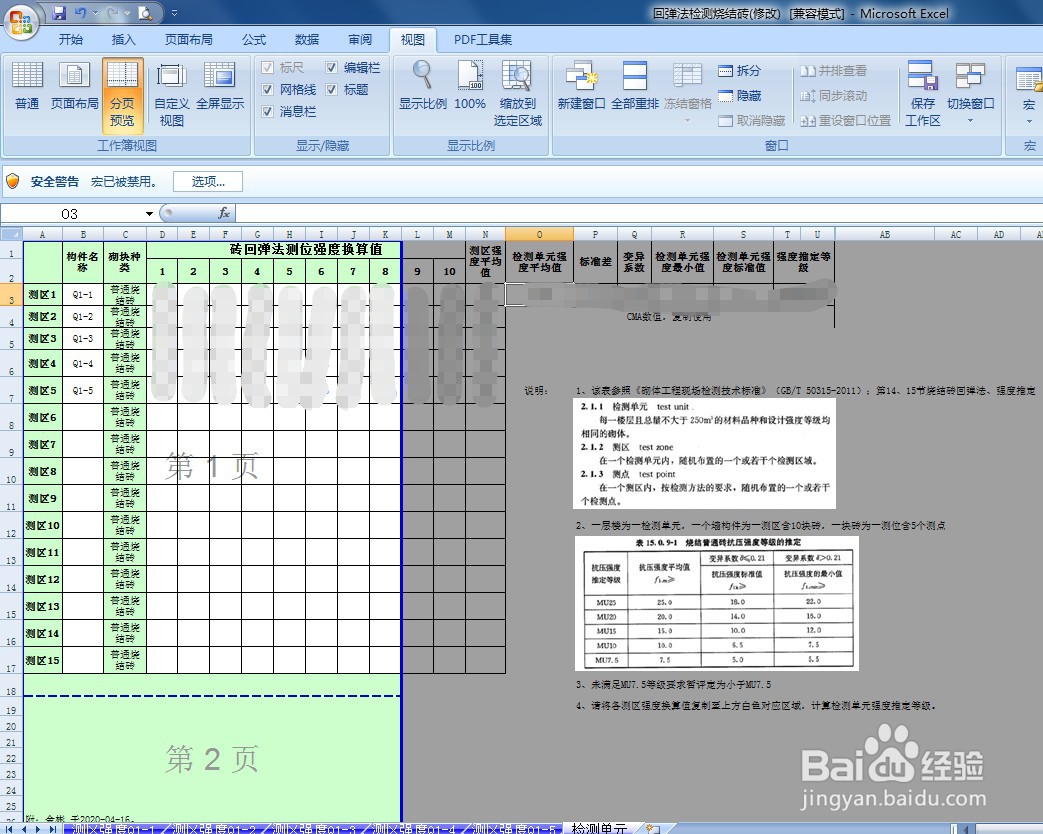Screen dimensions: 1043x834
Task: Click the security warning shield icon
Action: 13,181
